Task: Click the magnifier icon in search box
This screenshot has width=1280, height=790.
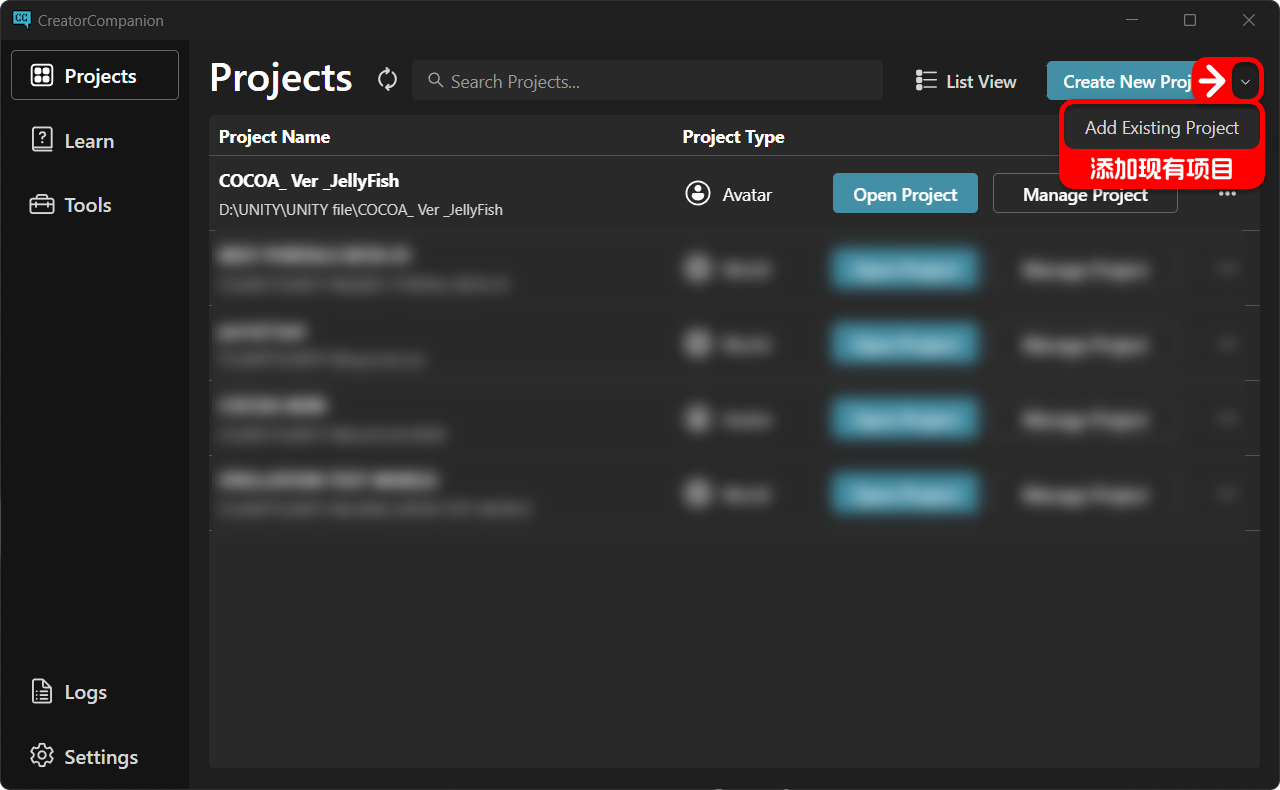Action: [x=436, y=80]
